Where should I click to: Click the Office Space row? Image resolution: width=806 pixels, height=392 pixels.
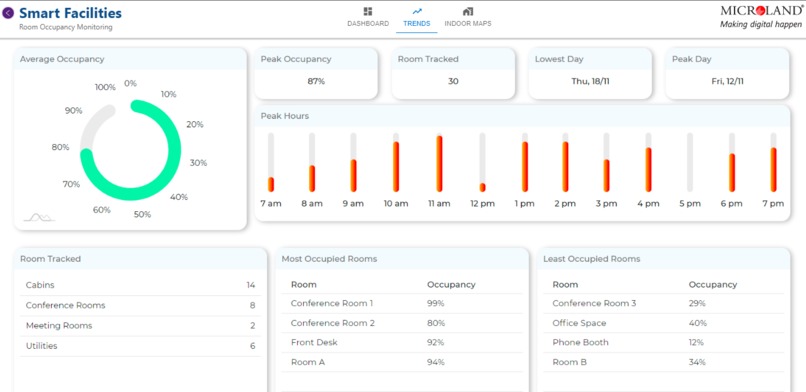coord(664,323)
